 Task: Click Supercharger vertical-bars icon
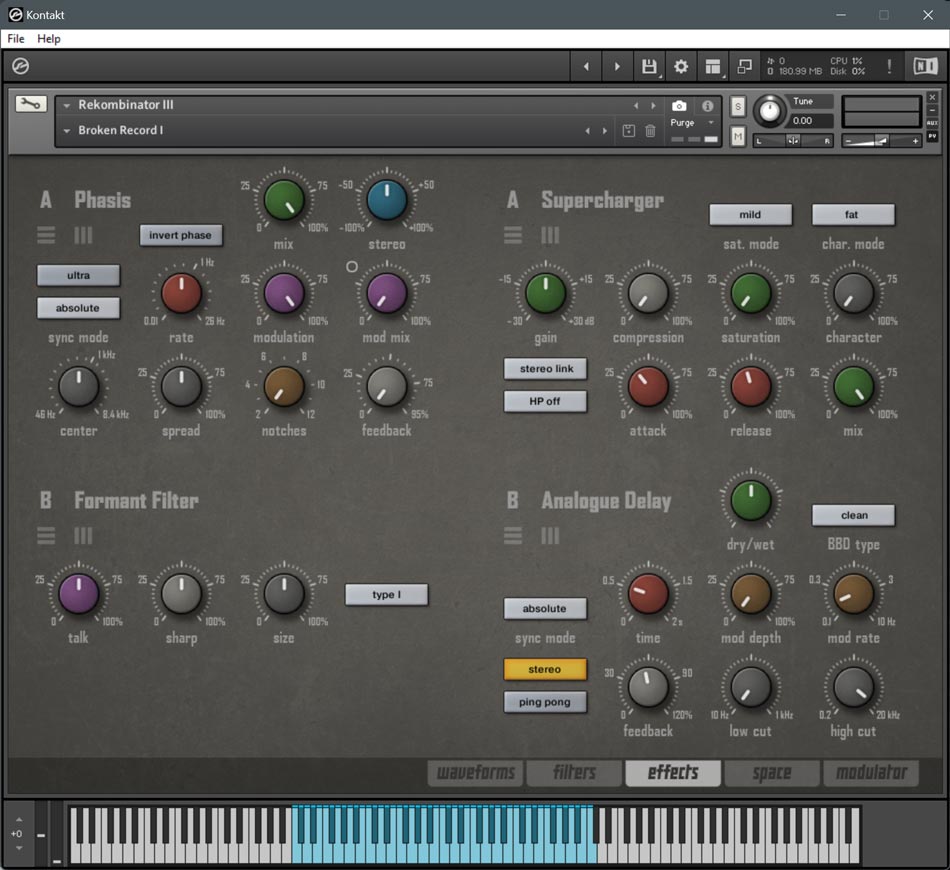pyautogui.click(x=550, y=235)
